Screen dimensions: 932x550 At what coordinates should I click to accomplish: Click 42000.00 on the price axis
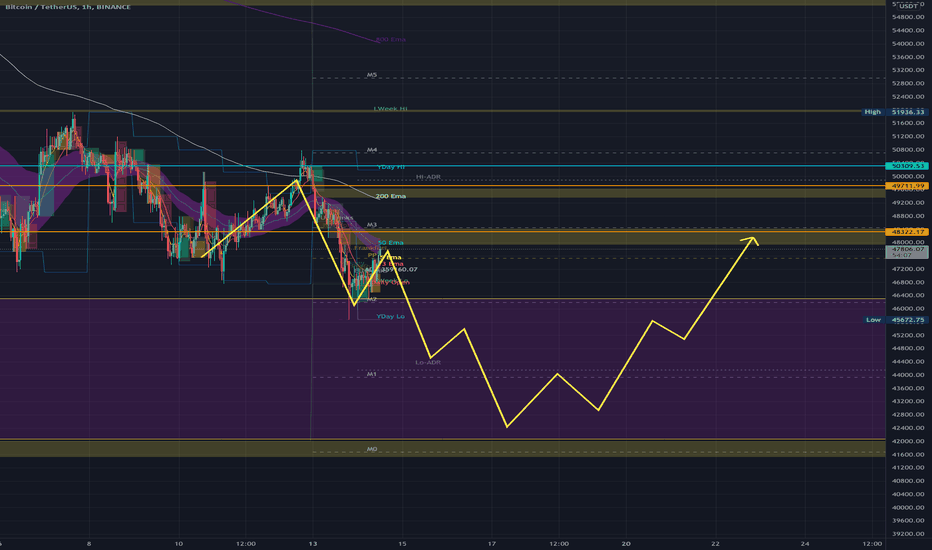tap(908, 441)
